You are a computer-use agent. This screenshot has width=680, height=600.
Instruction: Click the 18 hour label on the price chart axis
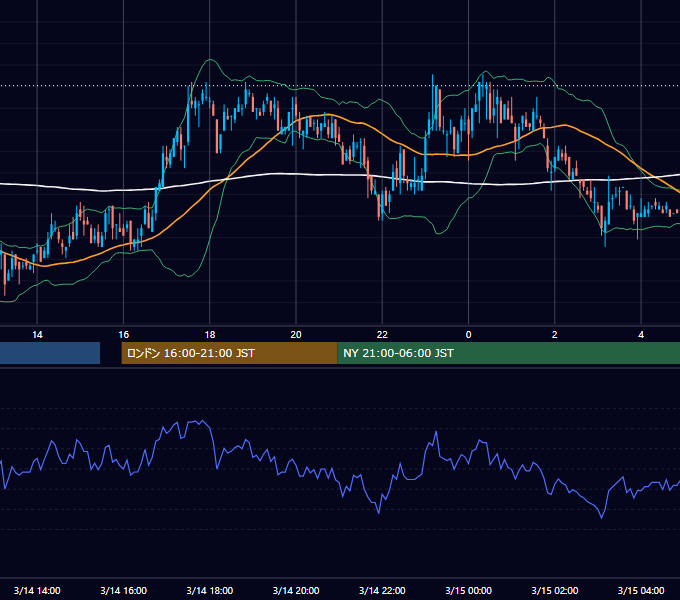click(210, 335)
